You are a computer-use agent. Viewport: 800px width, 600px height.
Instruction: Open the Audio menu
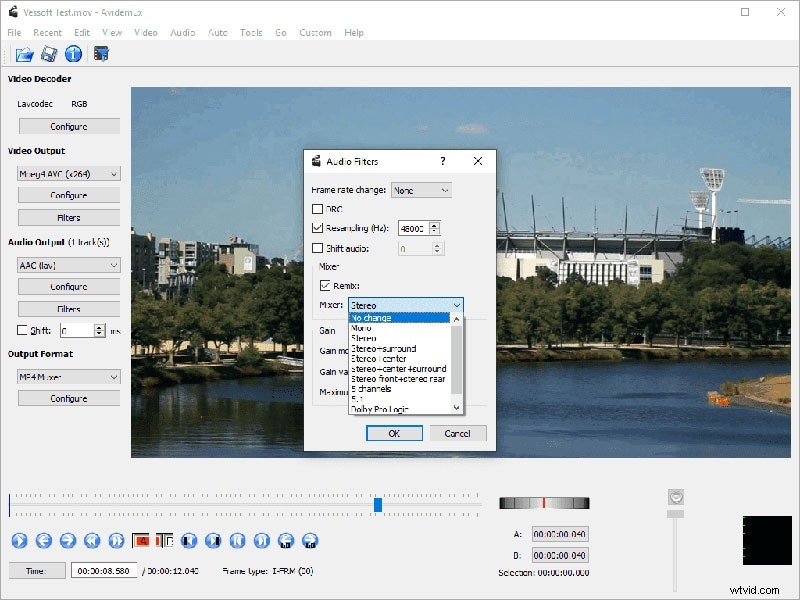pos(181,32)
